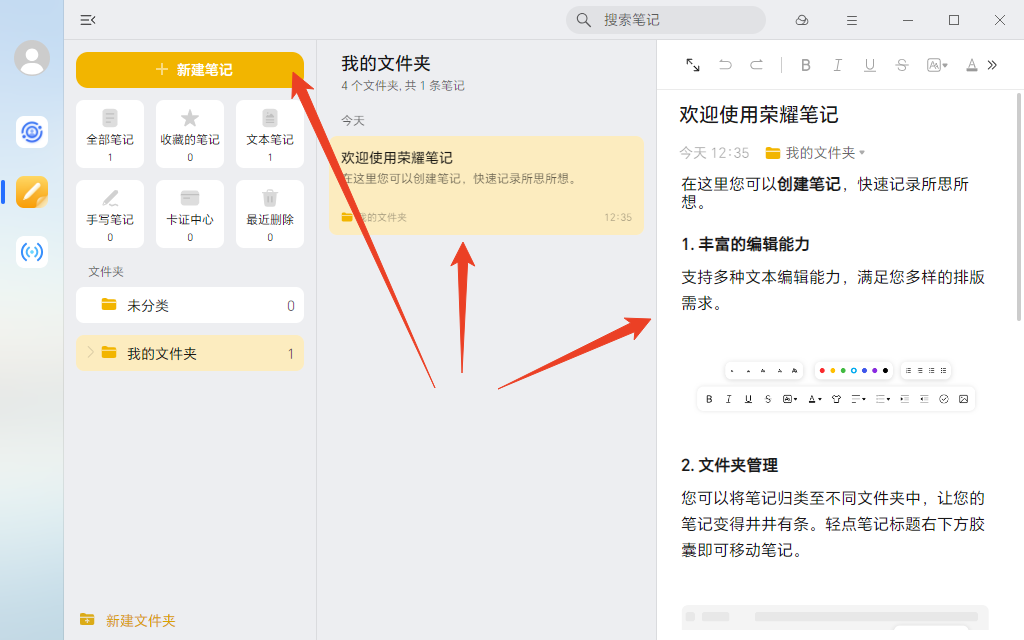Expand the 我的文件夹 folder in the sidebar

click(x=91, y=353)
